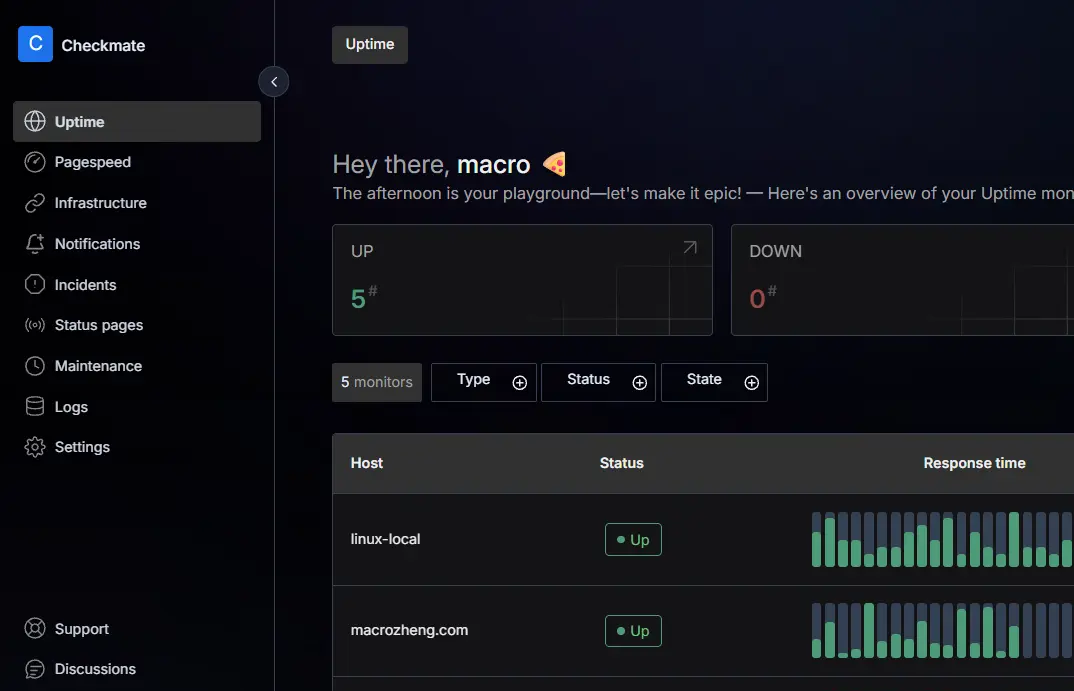Click the arrow on the UP card
Screen dimensions: 1074x691
(690, 248)
